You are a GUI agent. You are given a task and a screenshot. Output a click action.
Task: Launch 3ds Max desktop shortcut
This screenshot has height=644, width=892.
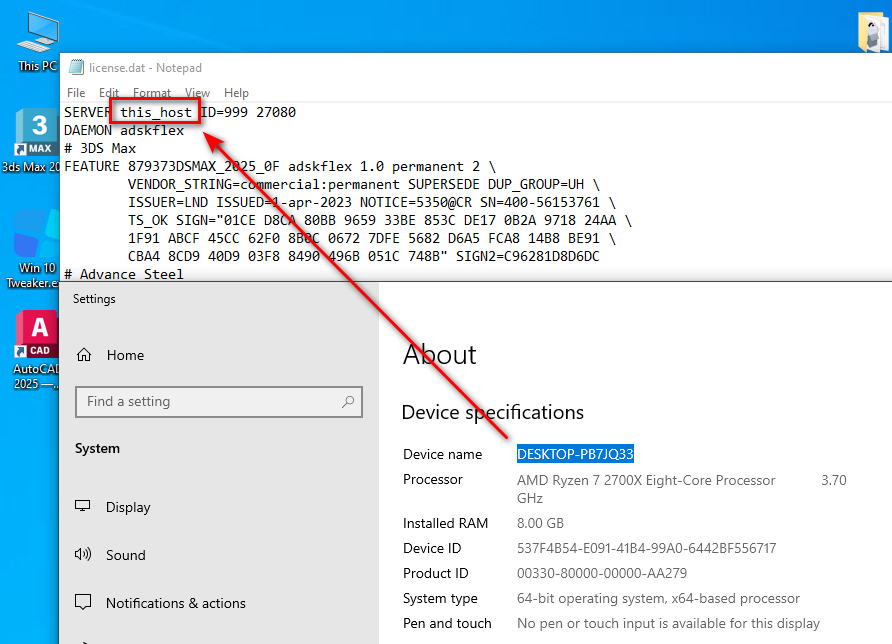point(35,141)
